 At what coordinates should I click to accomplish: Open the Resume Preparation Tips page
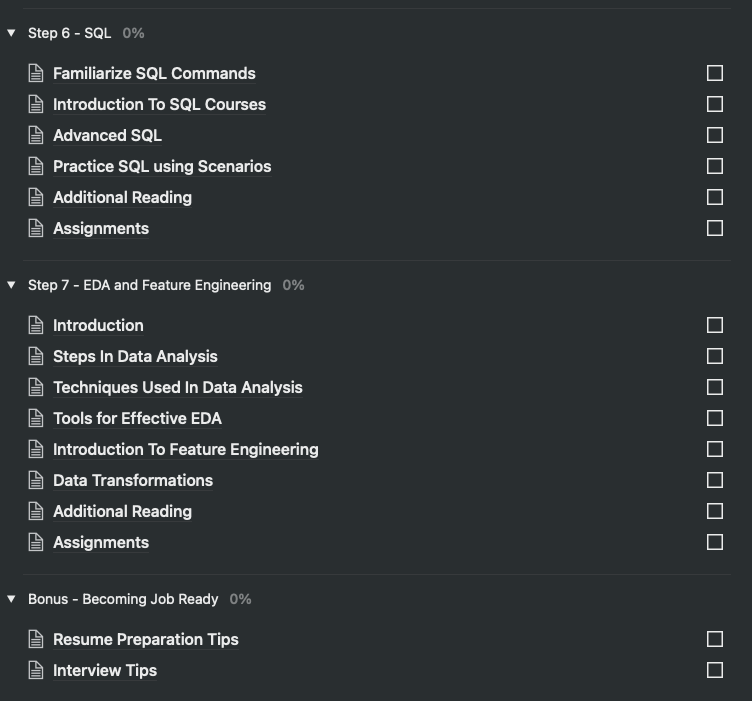[146, 639]
